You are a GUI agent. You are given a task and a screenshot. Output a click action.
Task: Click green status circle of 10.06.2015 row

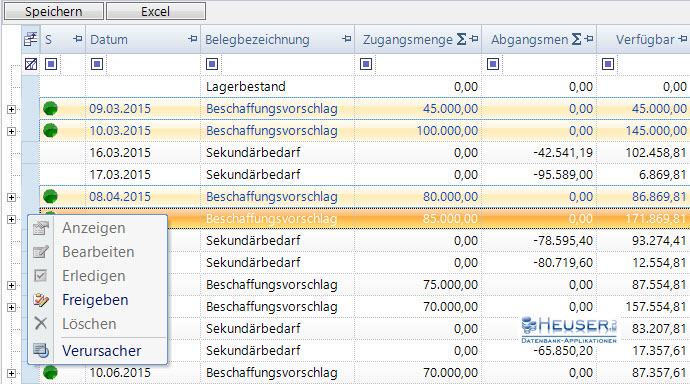51,372
